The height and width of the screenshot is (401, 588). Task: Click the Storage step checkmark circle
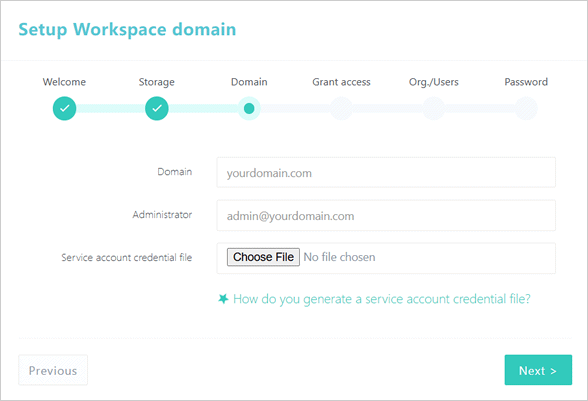(157, 108)
